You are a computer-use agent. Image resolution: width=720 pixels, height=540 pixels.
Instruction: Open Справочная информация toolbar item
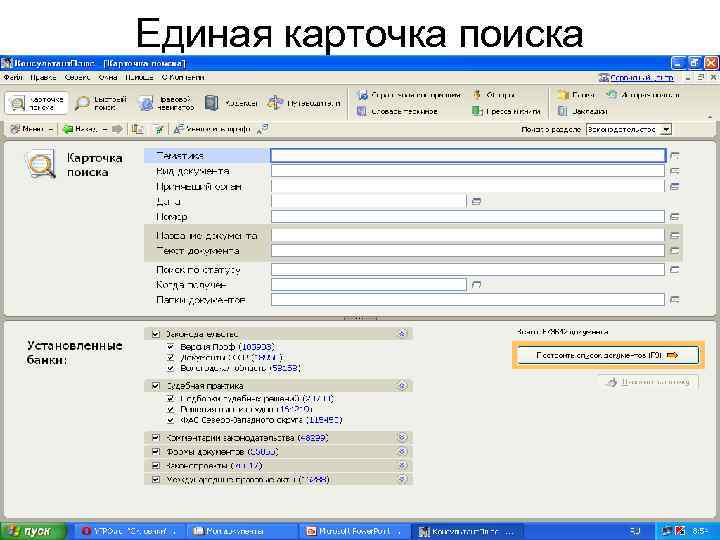[x=409, y=95]
